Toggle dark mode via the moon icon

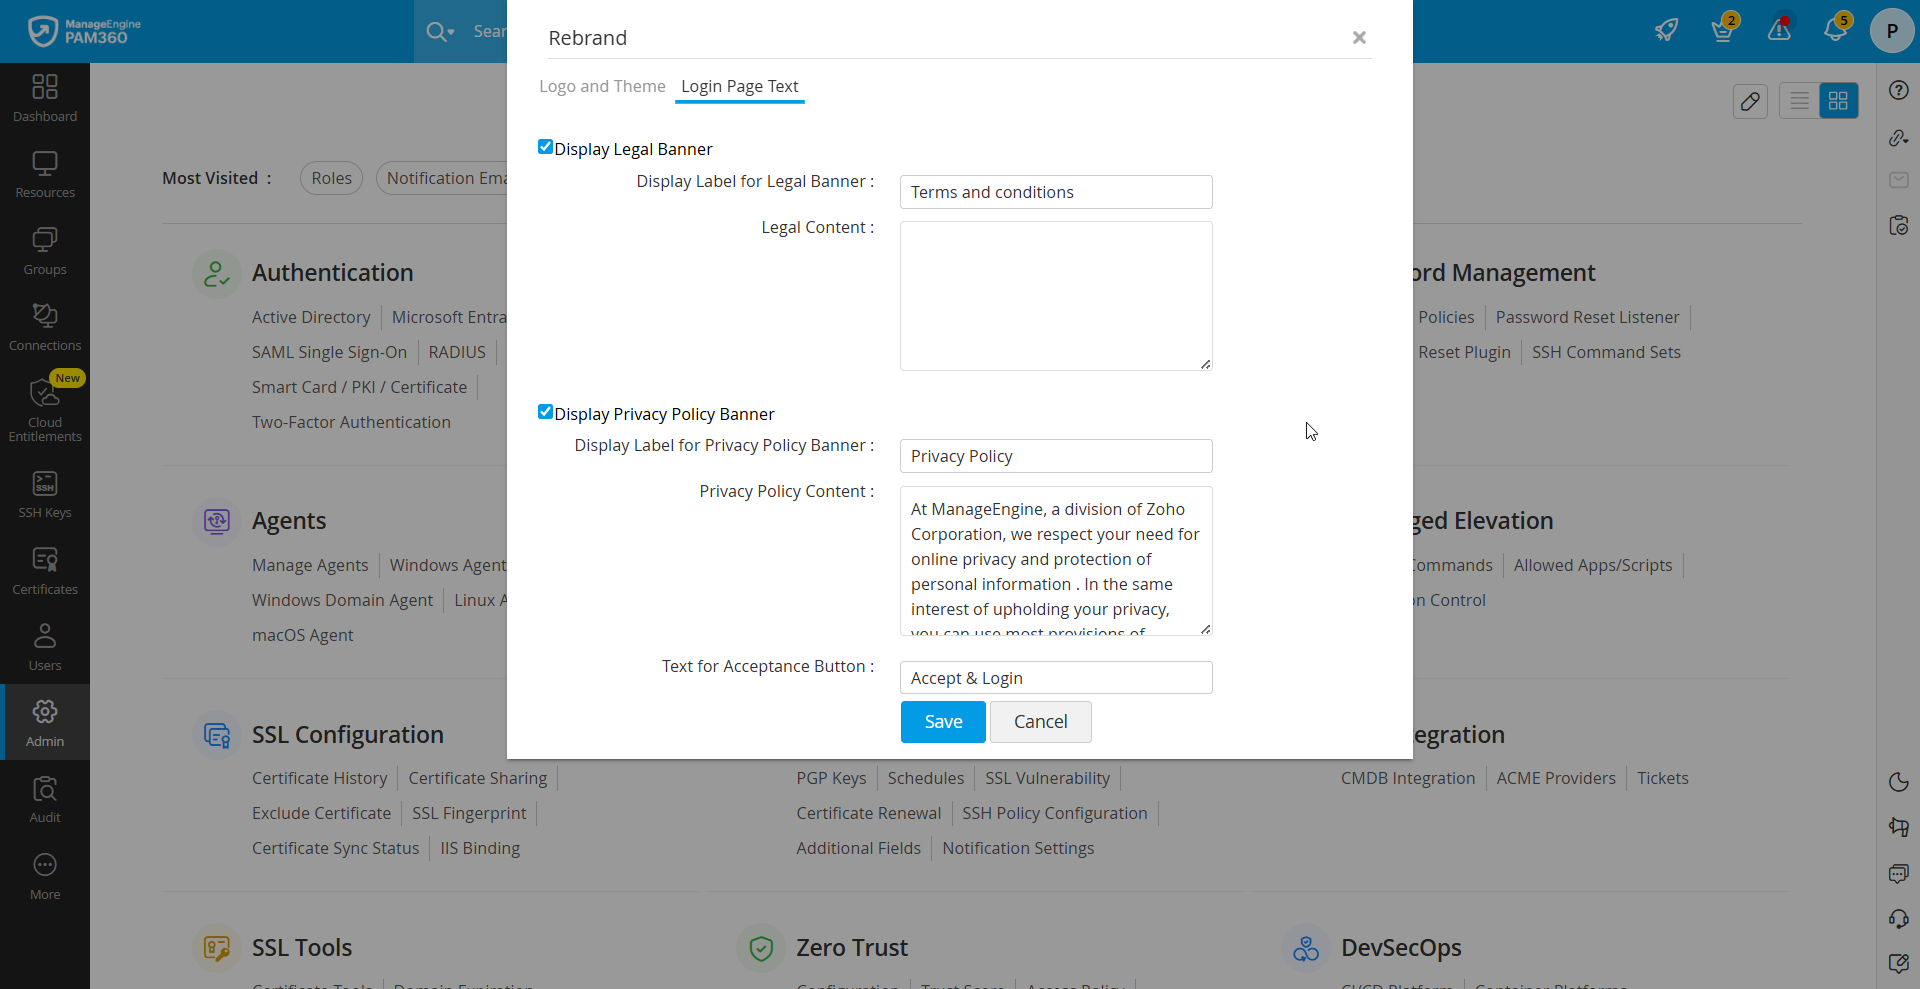[x=1899, y=783]
